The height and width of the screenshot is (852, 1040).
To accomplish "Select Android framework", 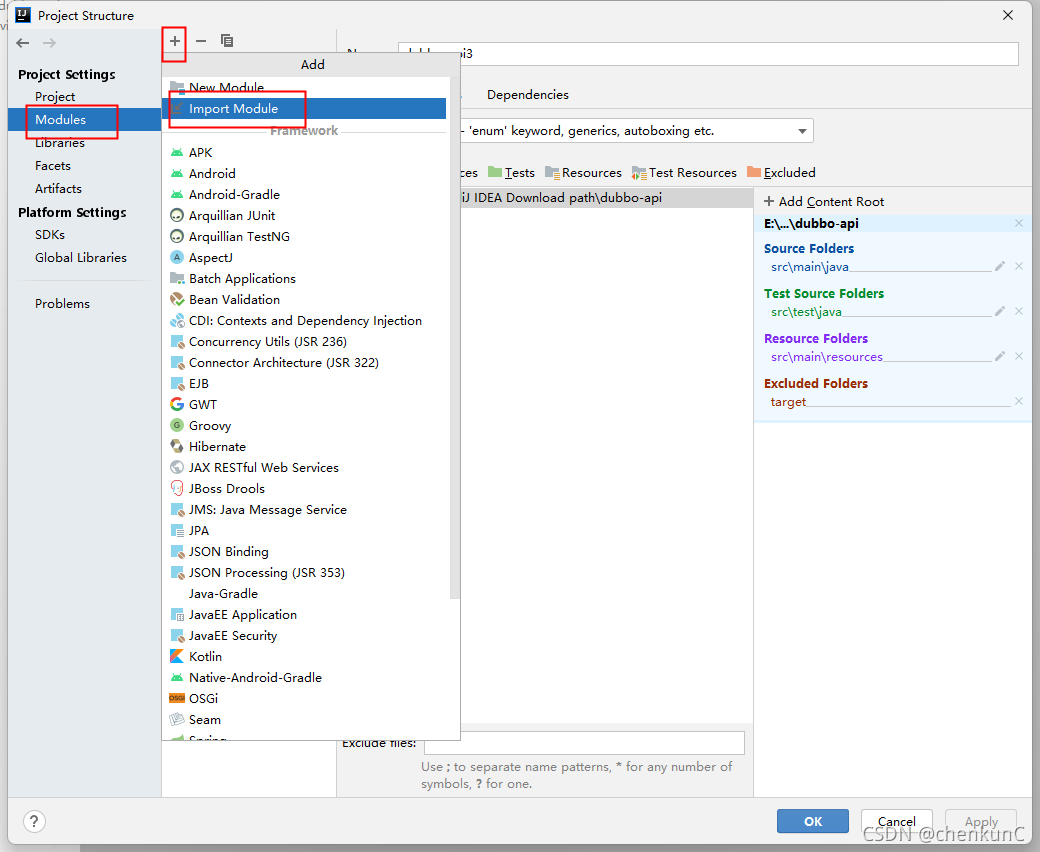I will click(x=304, y=174).
